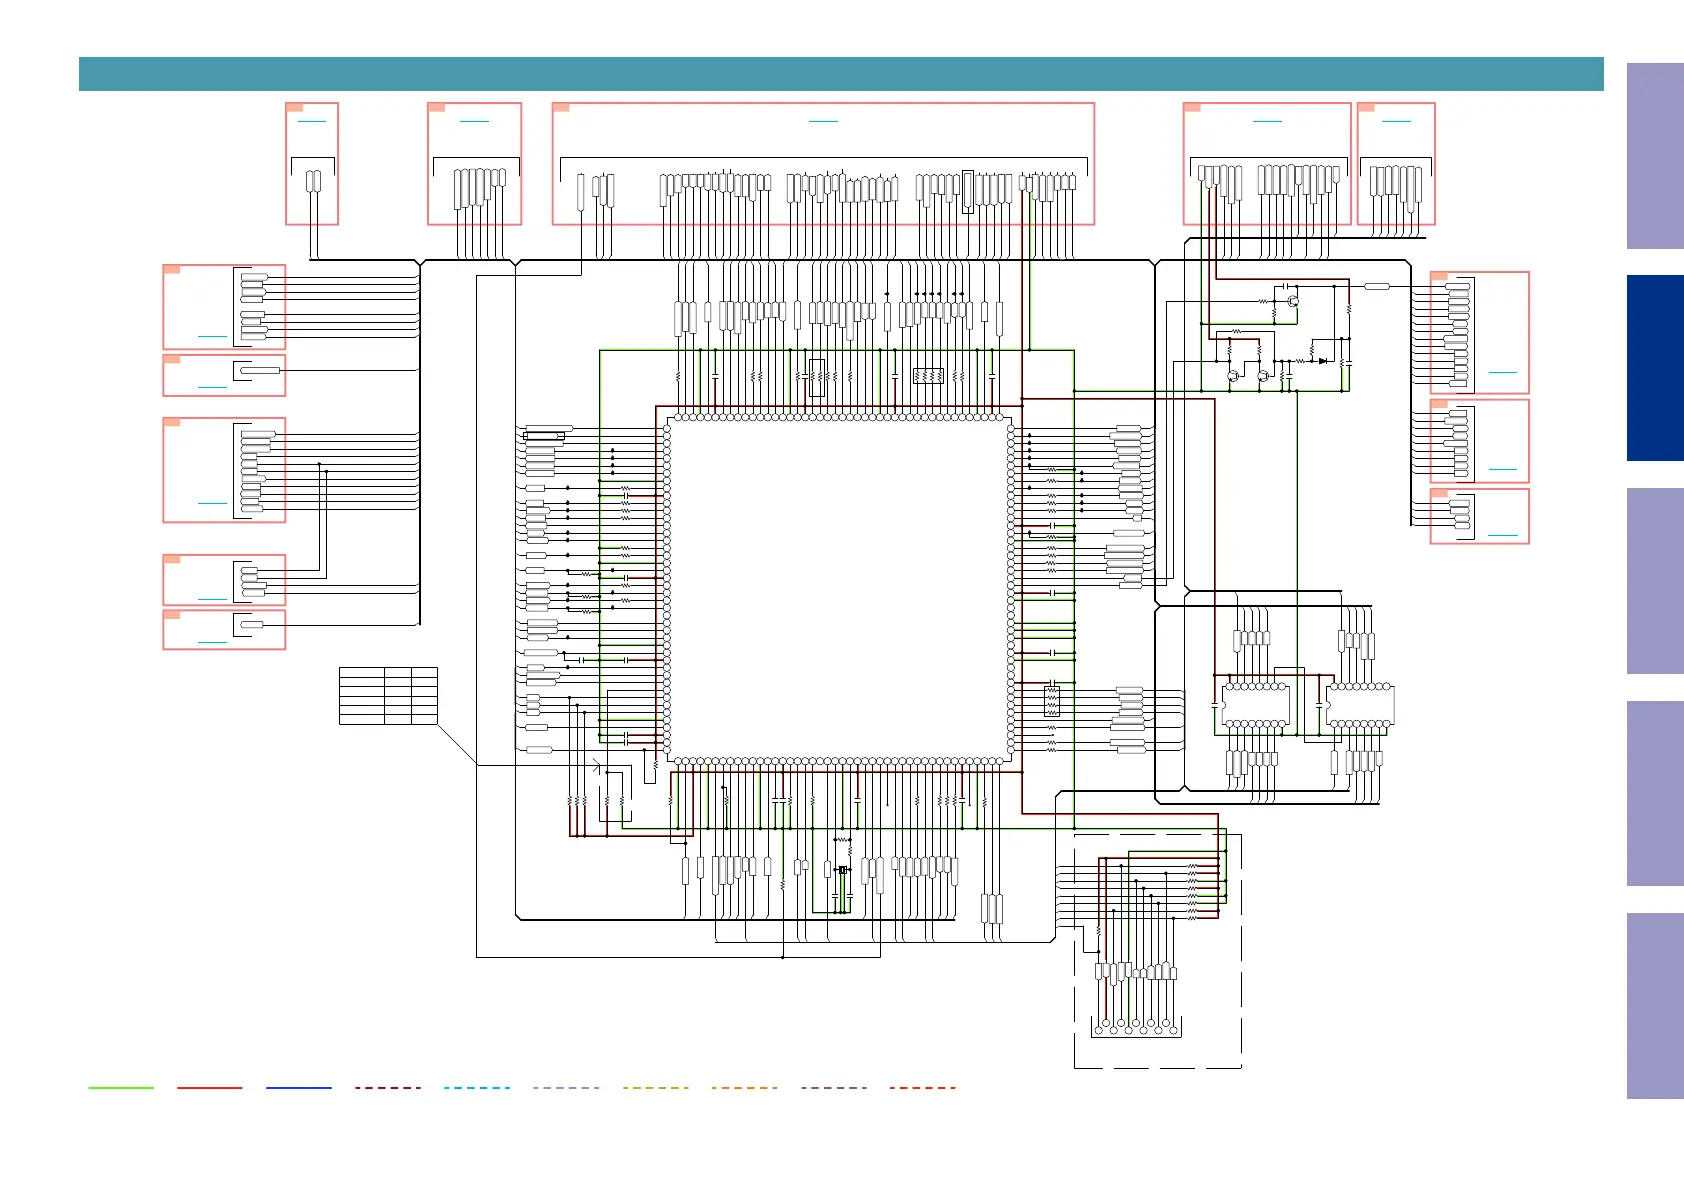Click the solid blue legend line
The image size is (1684, 1191).
click(299, 1087)
